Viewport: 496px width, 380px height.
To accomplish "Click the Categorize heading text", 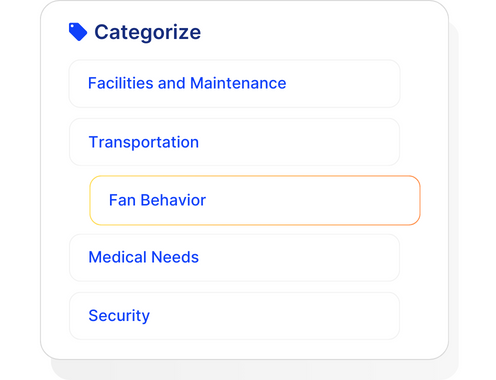I will 148,33.
